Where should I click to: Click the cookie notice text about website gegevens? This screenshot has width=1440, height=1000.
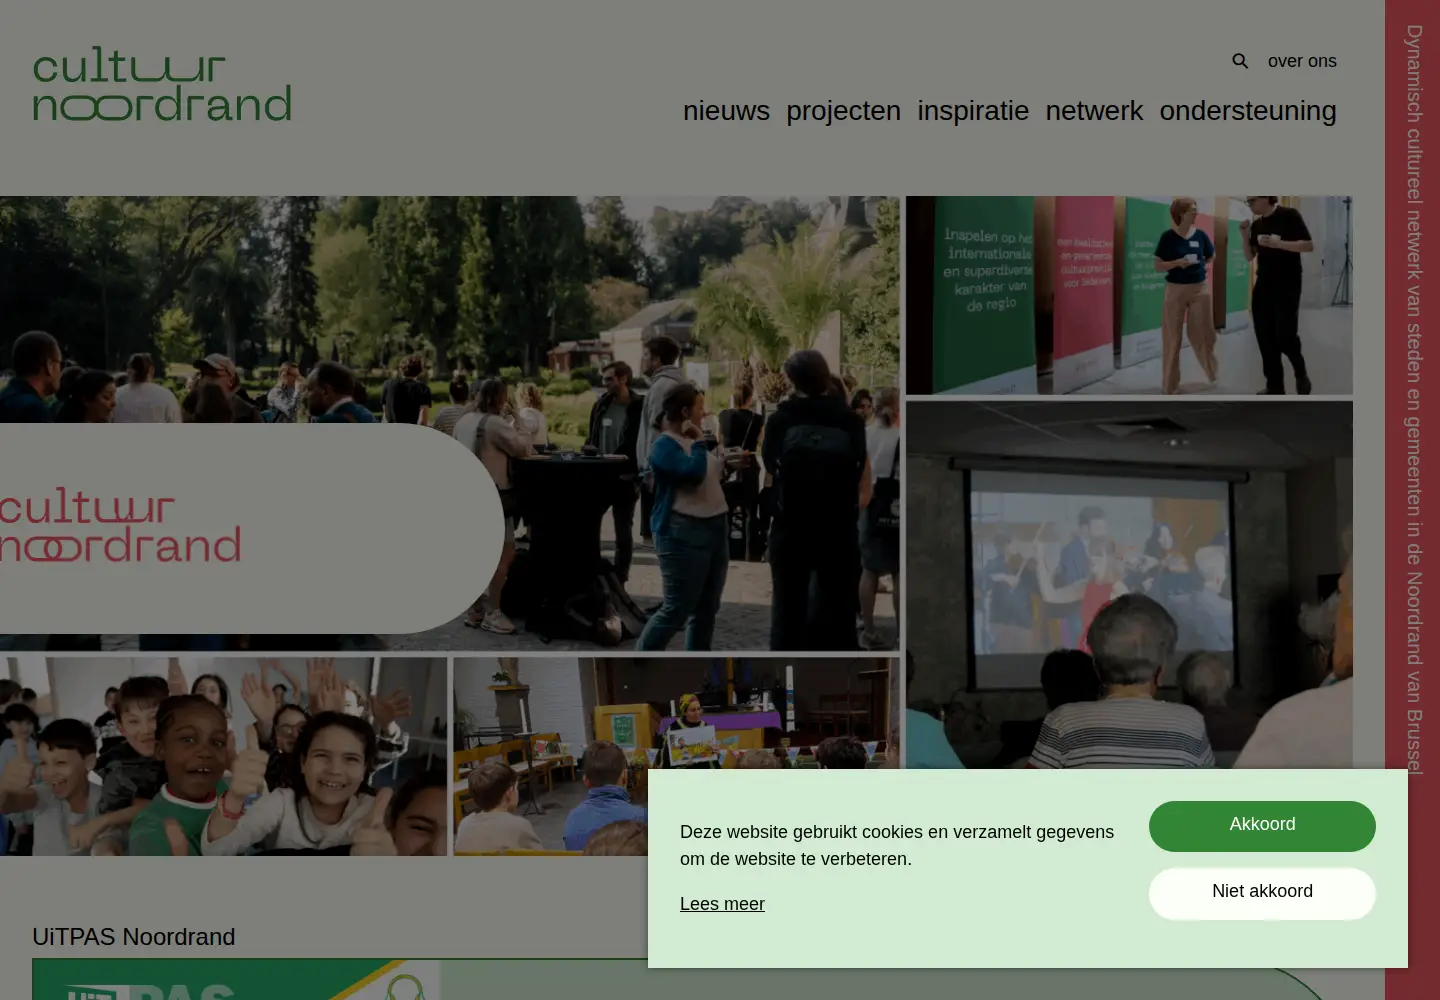point(897,845)
